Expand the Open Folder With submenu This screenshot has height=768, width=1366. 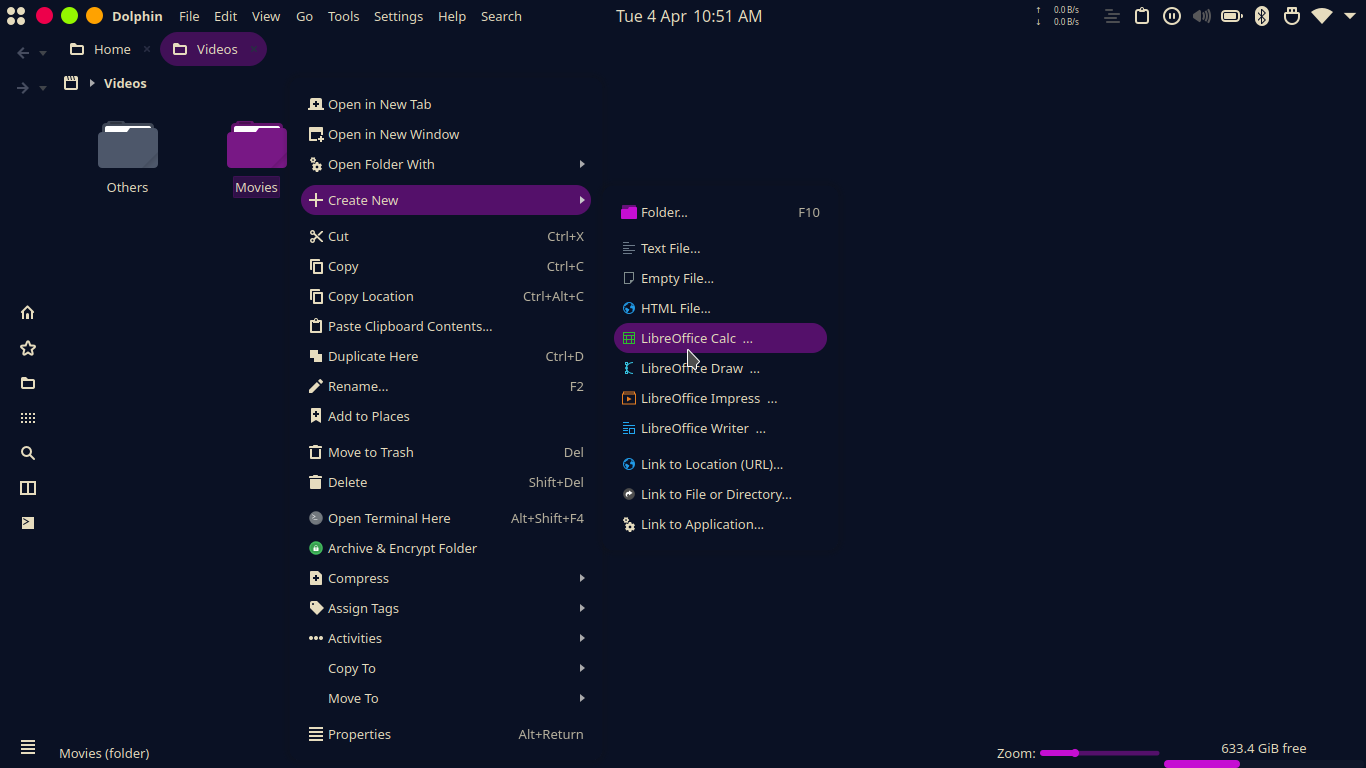pyautogui.click(x=446, y=164)
